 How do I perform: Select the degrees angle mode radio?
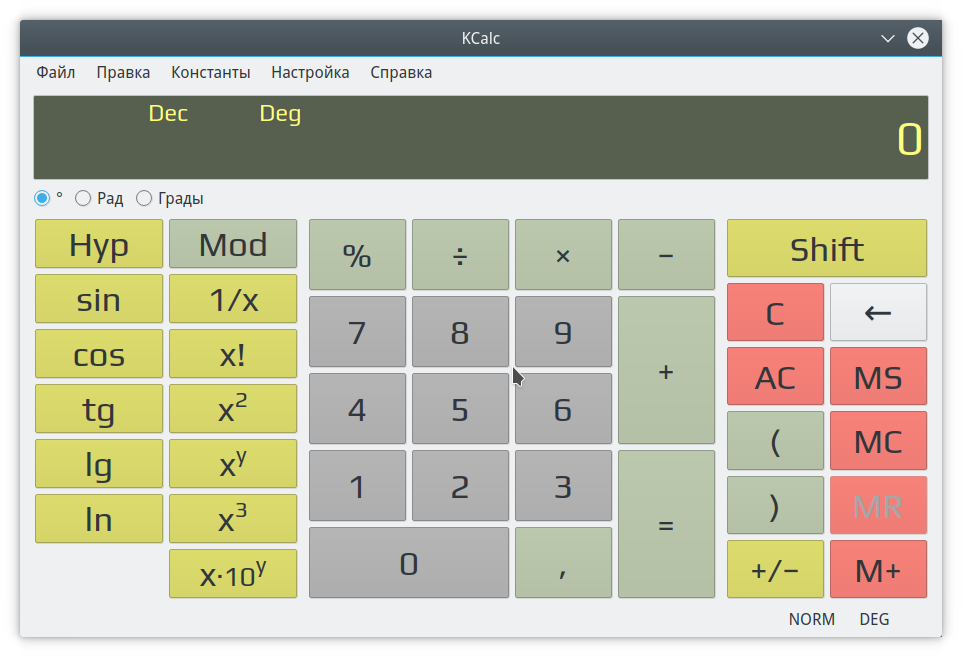[x=42, y=198]
